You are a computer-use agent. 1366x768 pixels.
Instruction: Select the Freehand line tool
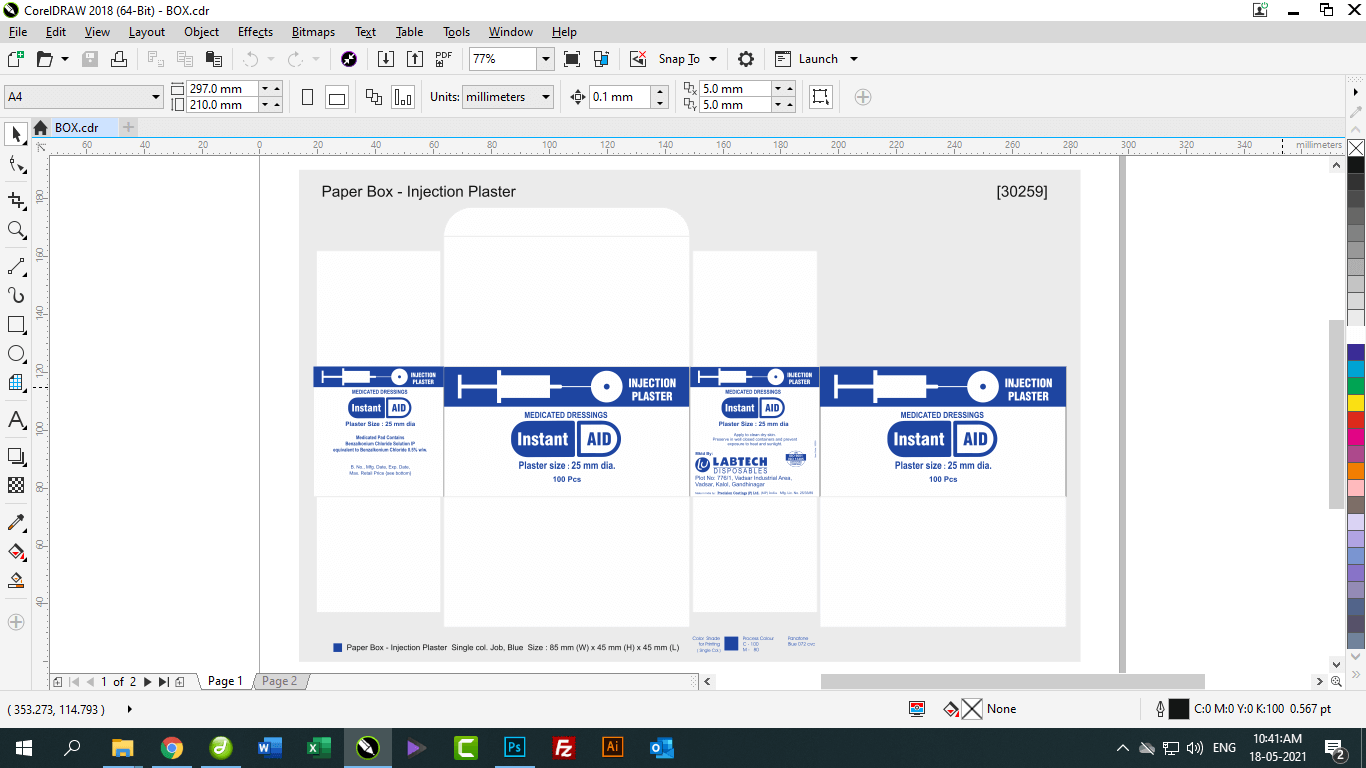click(x=16, y=266)
